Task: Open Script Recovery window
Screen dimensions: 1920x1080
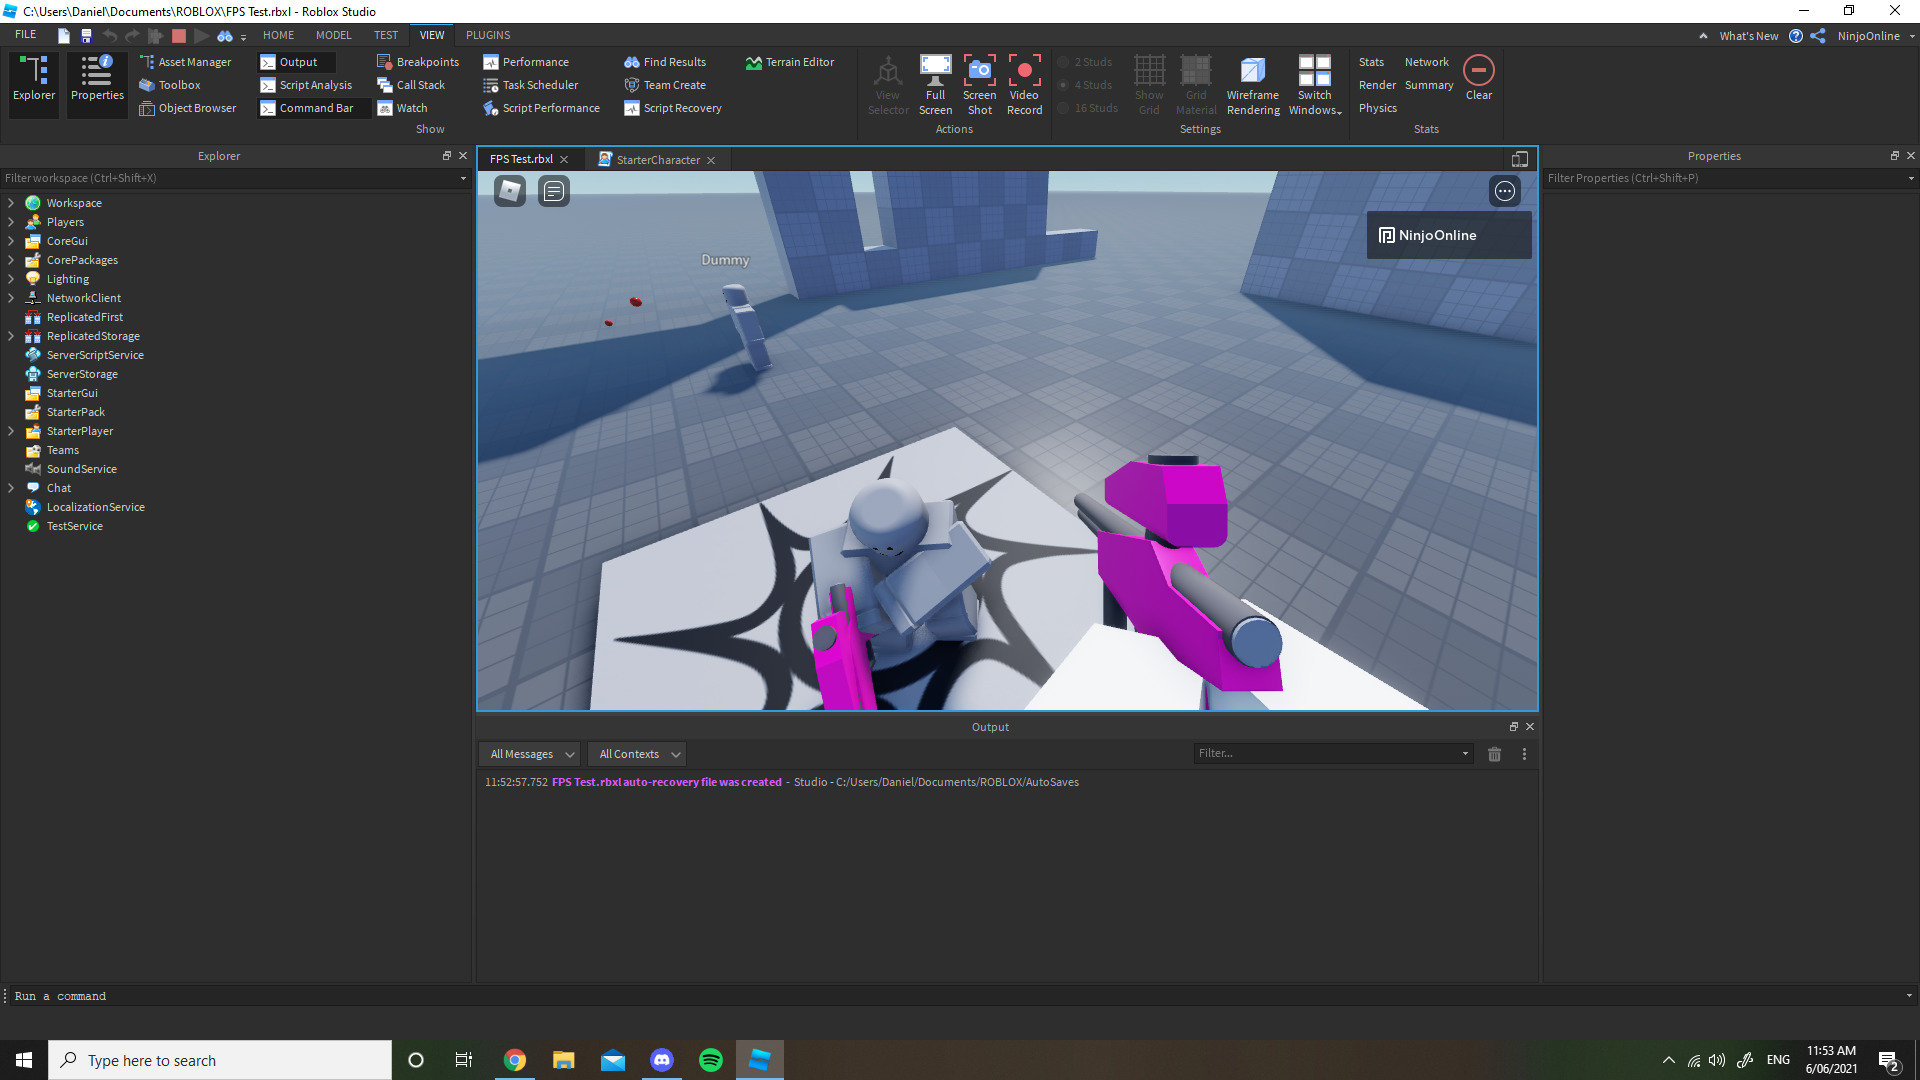Action: pos(673,108)
